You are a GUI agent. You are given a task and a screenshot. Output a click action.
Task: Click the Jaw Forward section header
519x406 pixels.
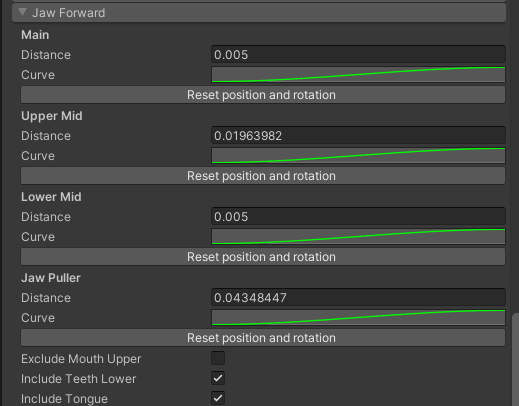click(259, 13)
